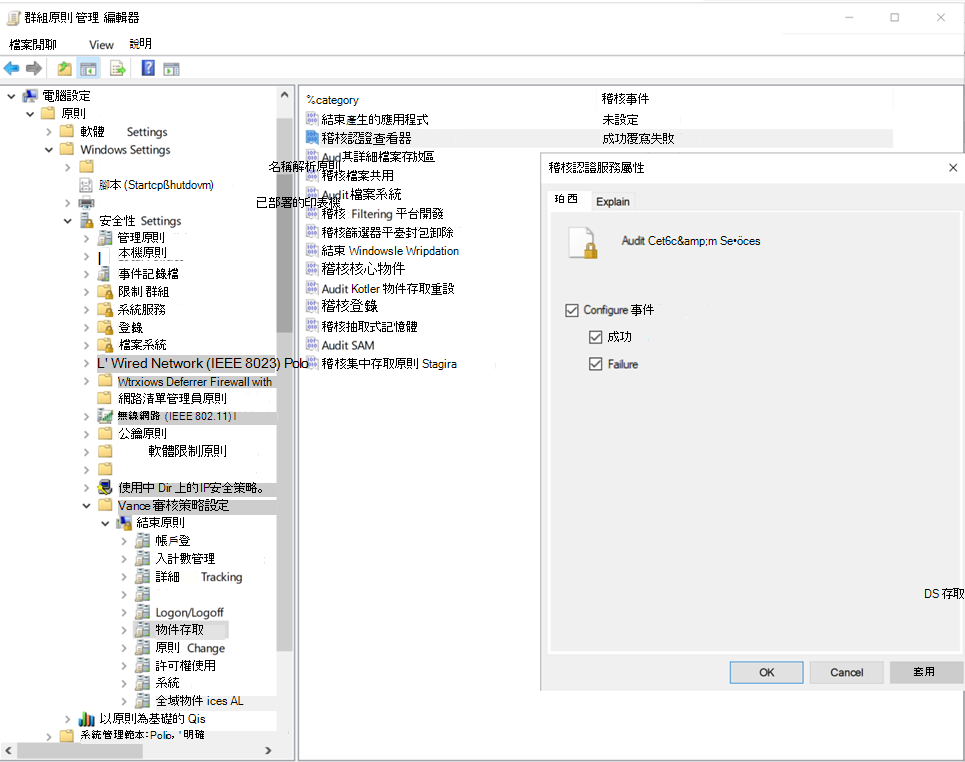Collapse the Vance 審核策略設定 node
Viewport: 965px width, 762px height.
pos(87,505)
